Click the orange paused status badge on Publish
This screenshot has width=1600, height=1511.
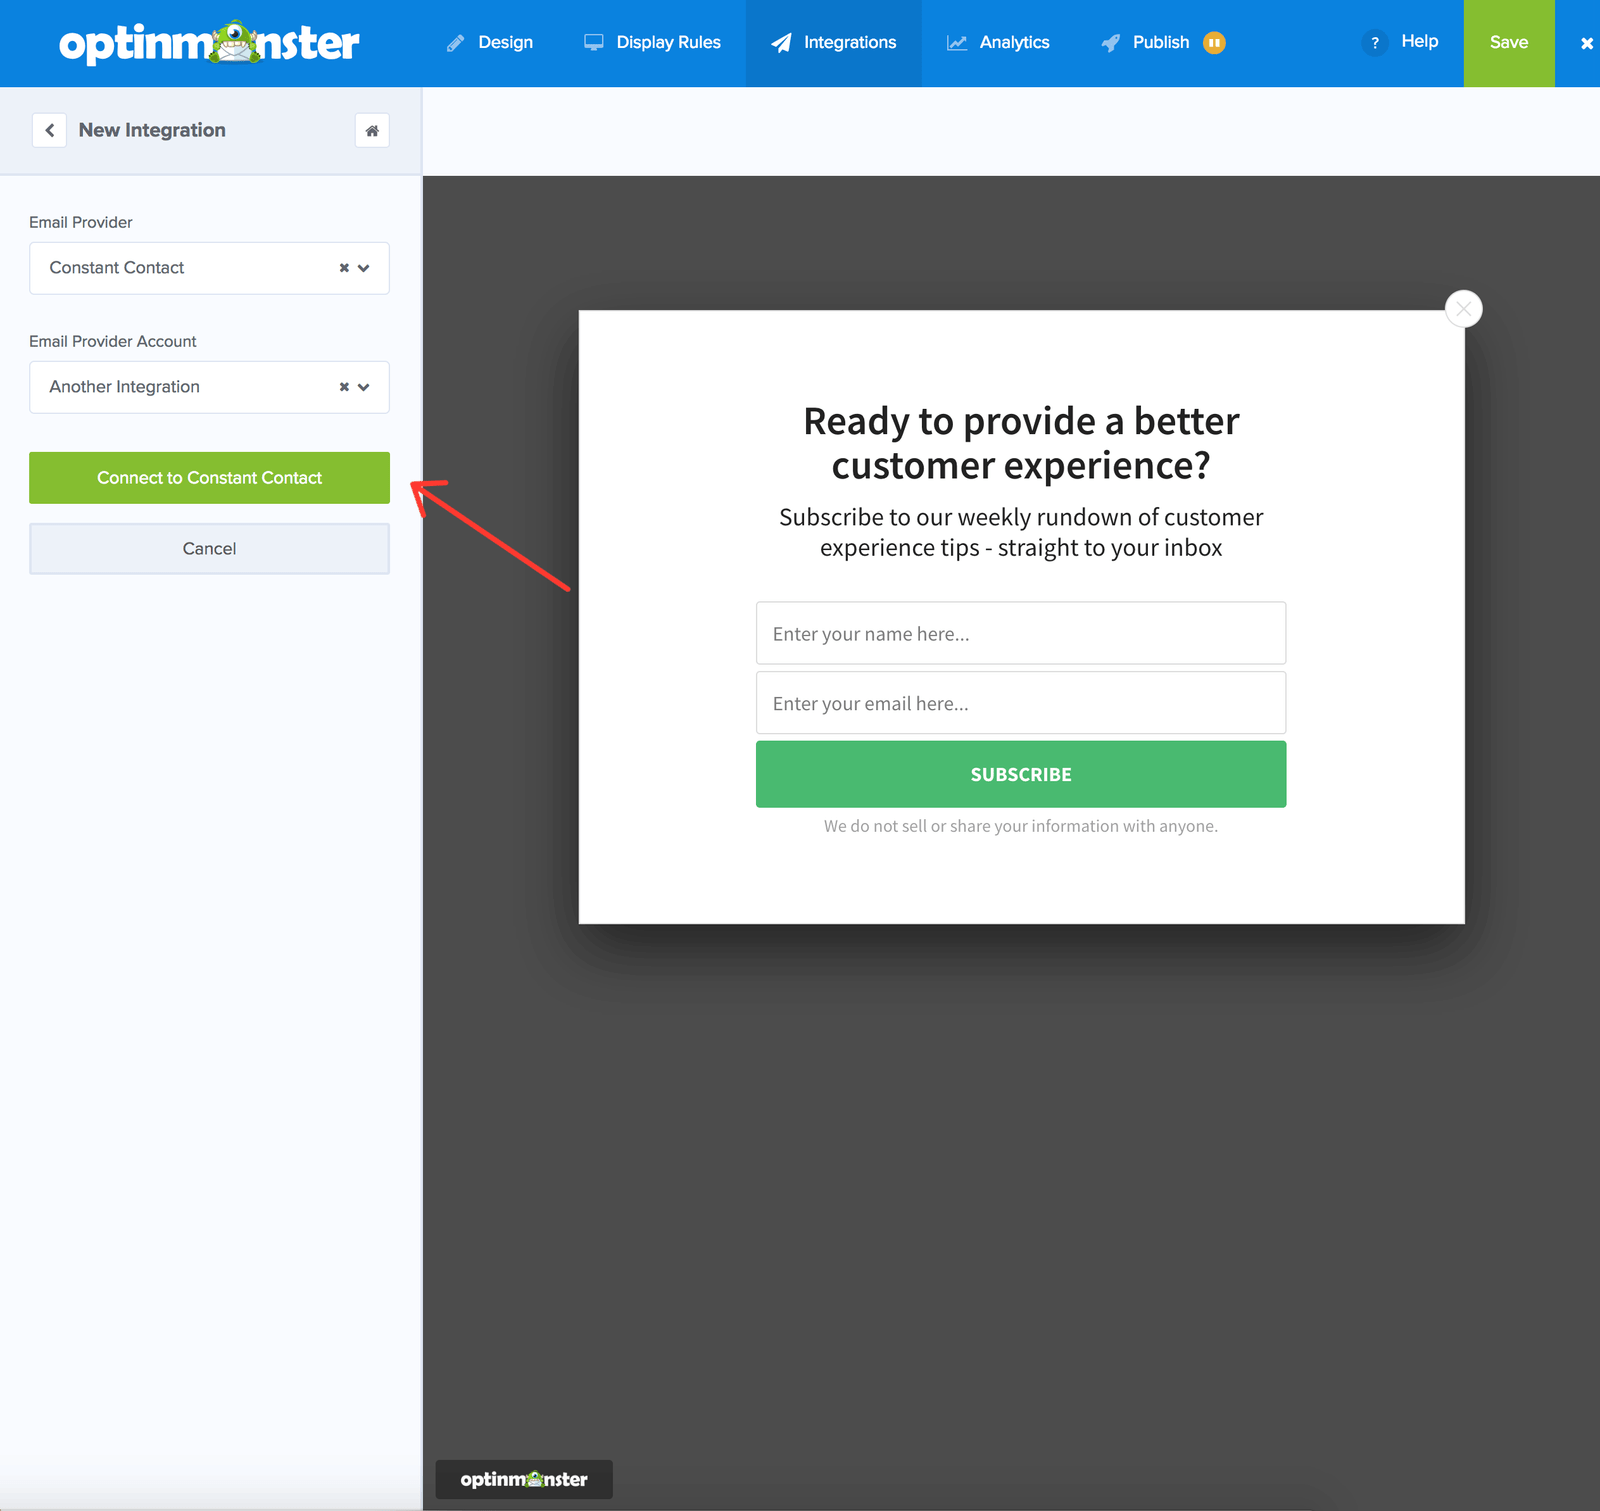pyautogui.click(x=1214, y=42)
